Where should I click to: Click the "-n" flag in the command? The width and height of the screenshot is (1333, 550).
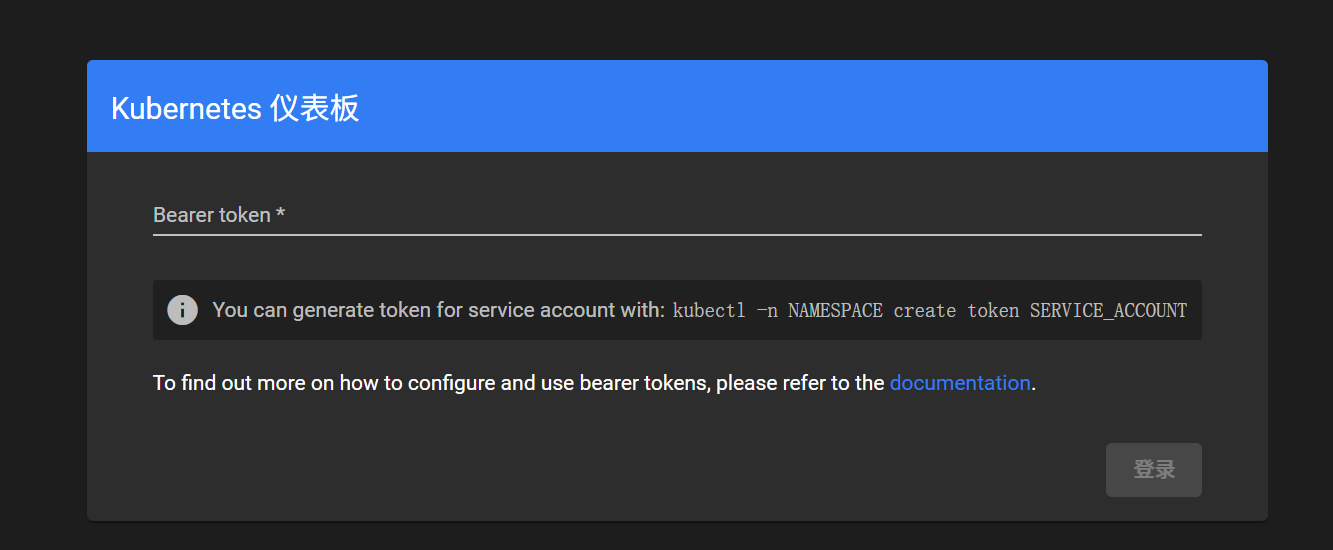767,310
